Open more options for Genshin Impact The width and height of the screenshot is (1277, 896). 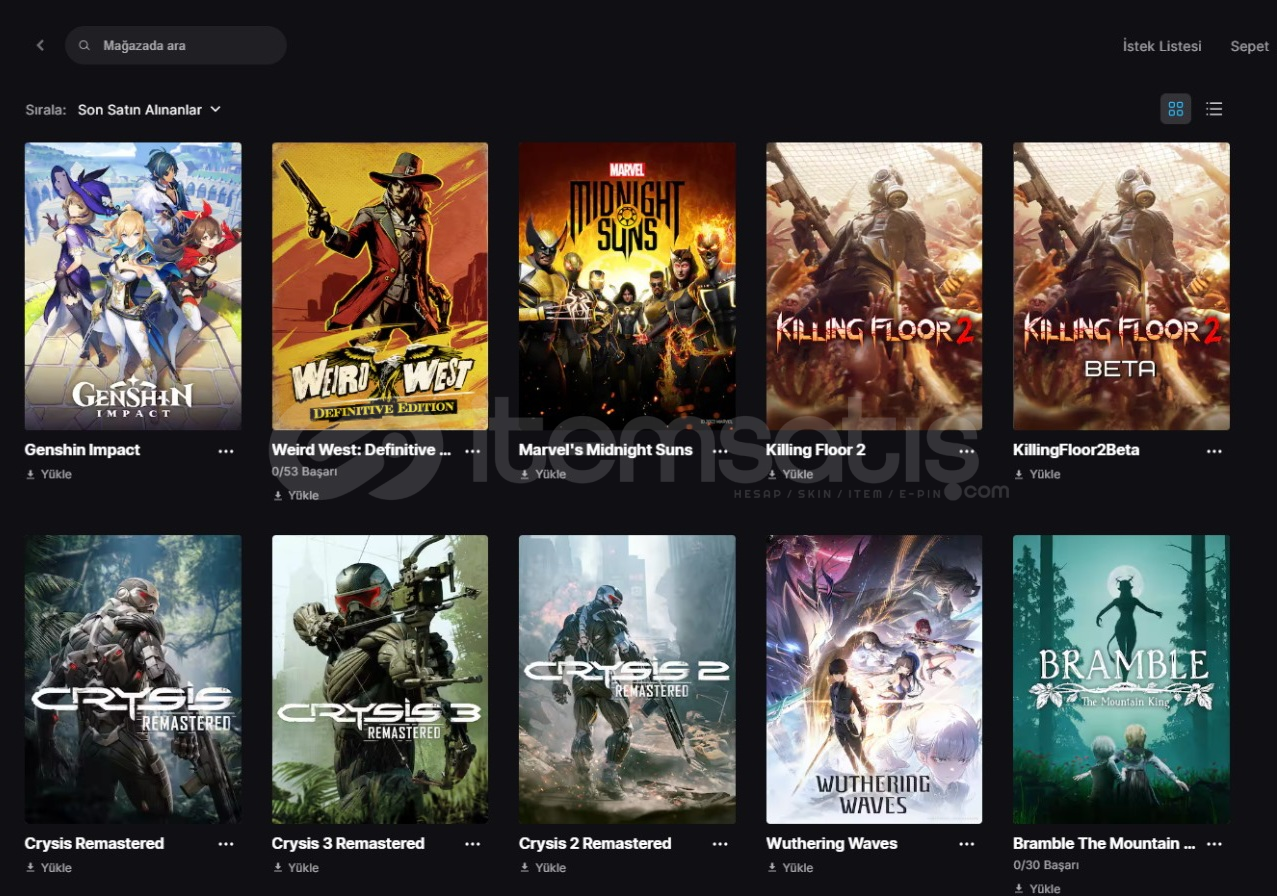tap(226, 451)
